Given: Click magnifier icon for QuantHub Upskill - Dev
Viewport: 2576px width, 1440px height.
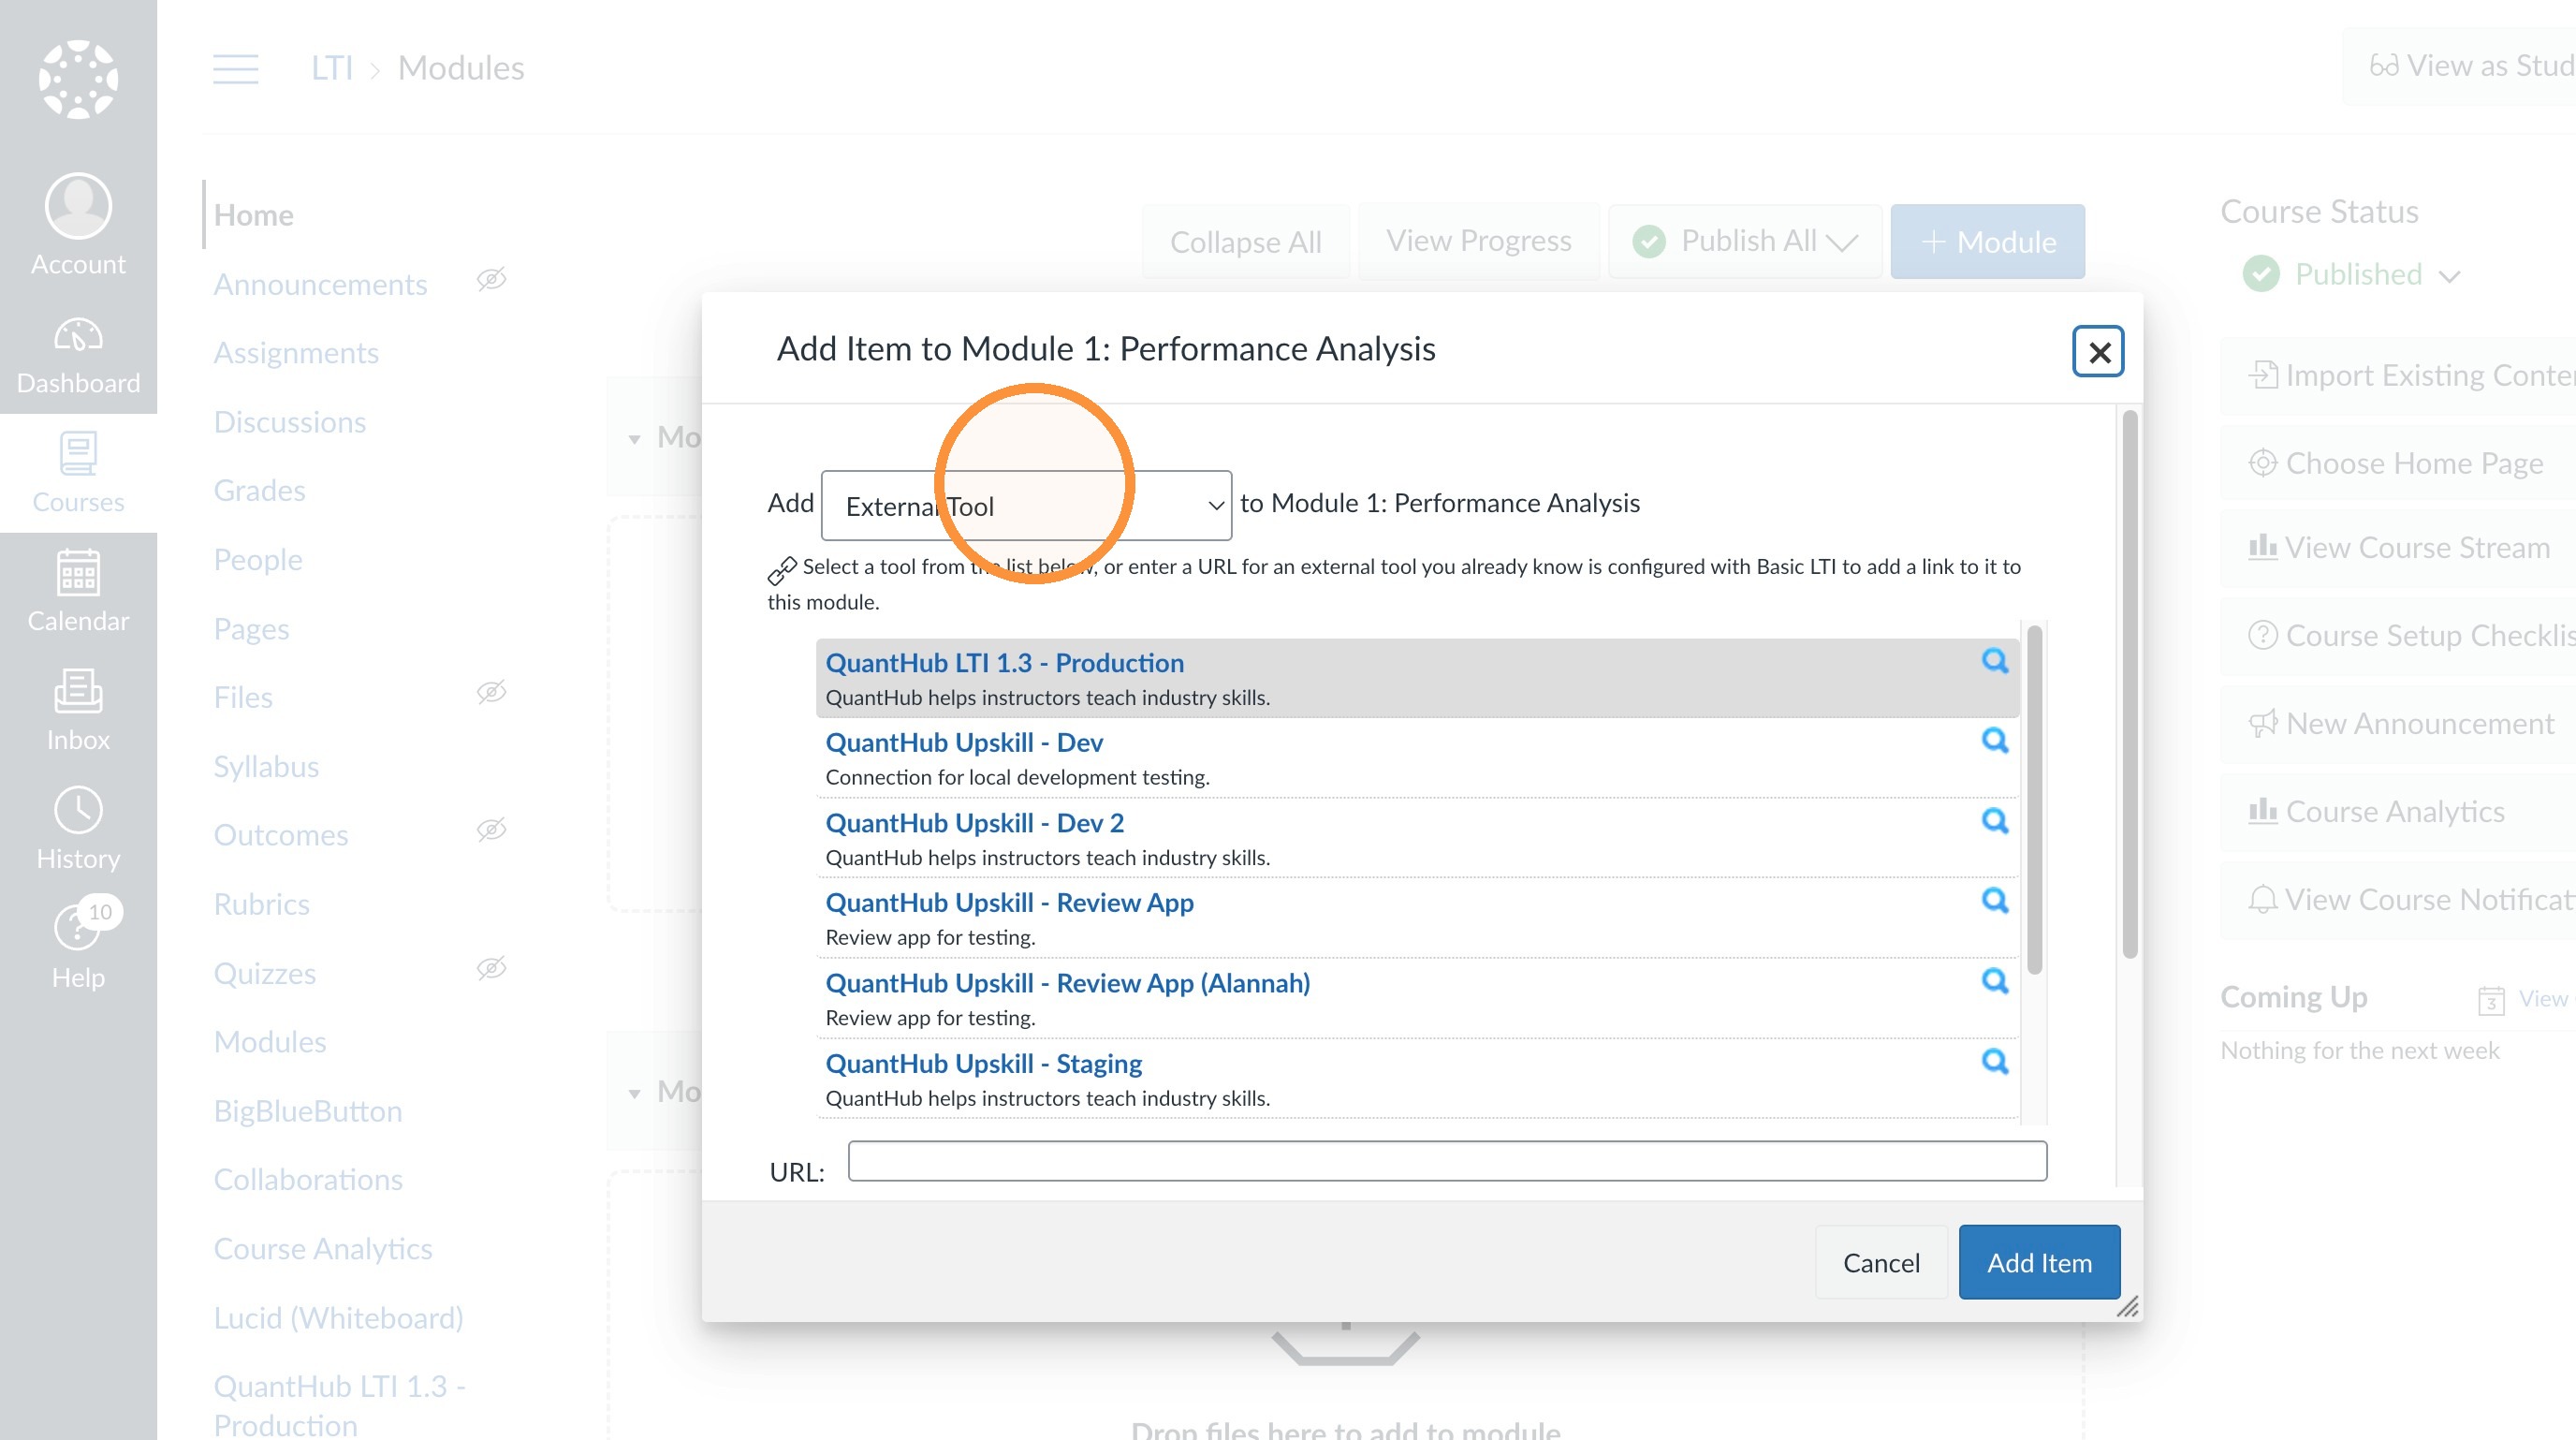Looking at the screenshot, I should 1994,741.
